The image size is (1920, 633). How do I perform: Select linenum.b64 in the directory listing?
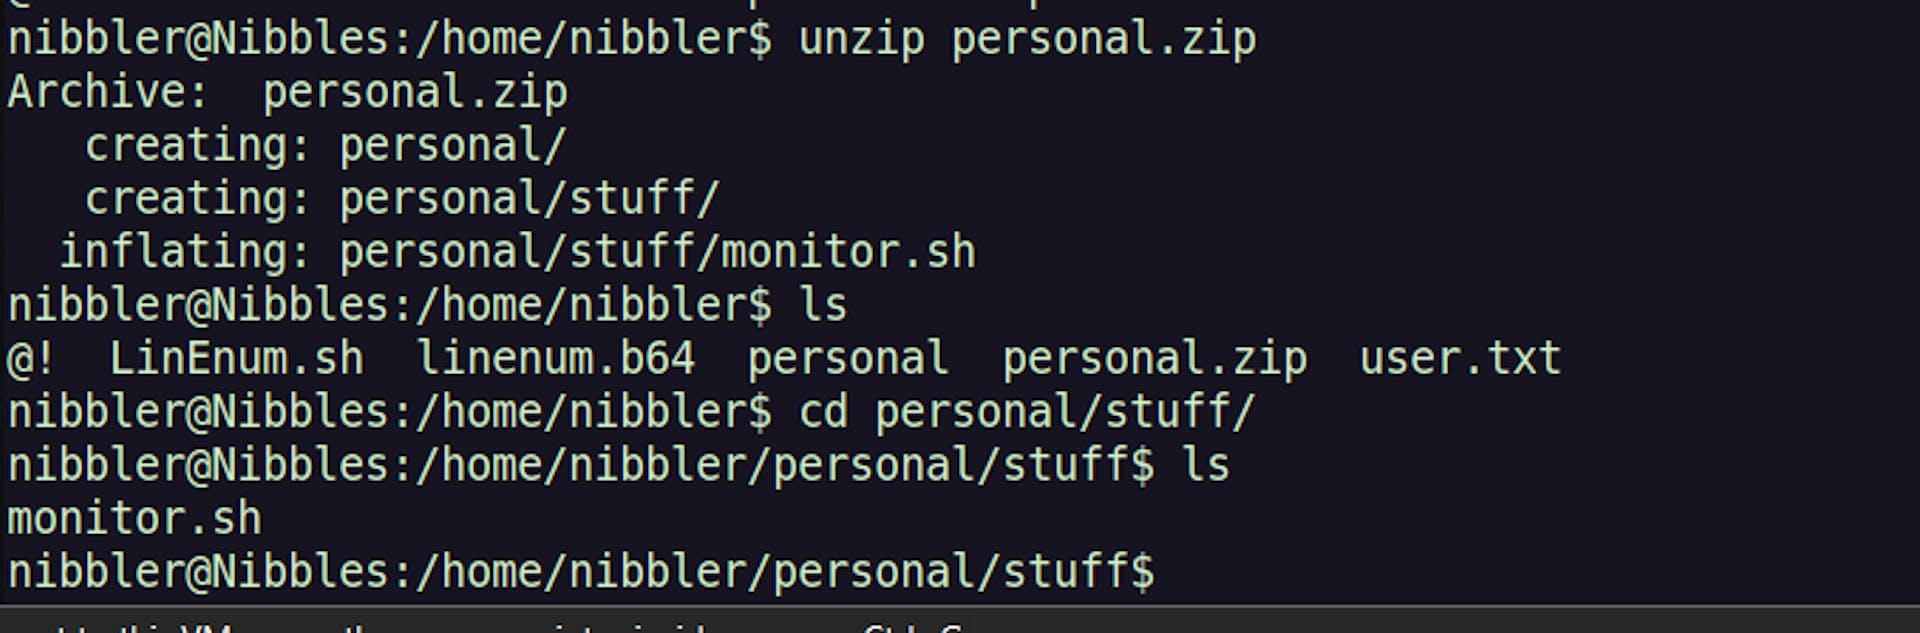tap(555, 359)
